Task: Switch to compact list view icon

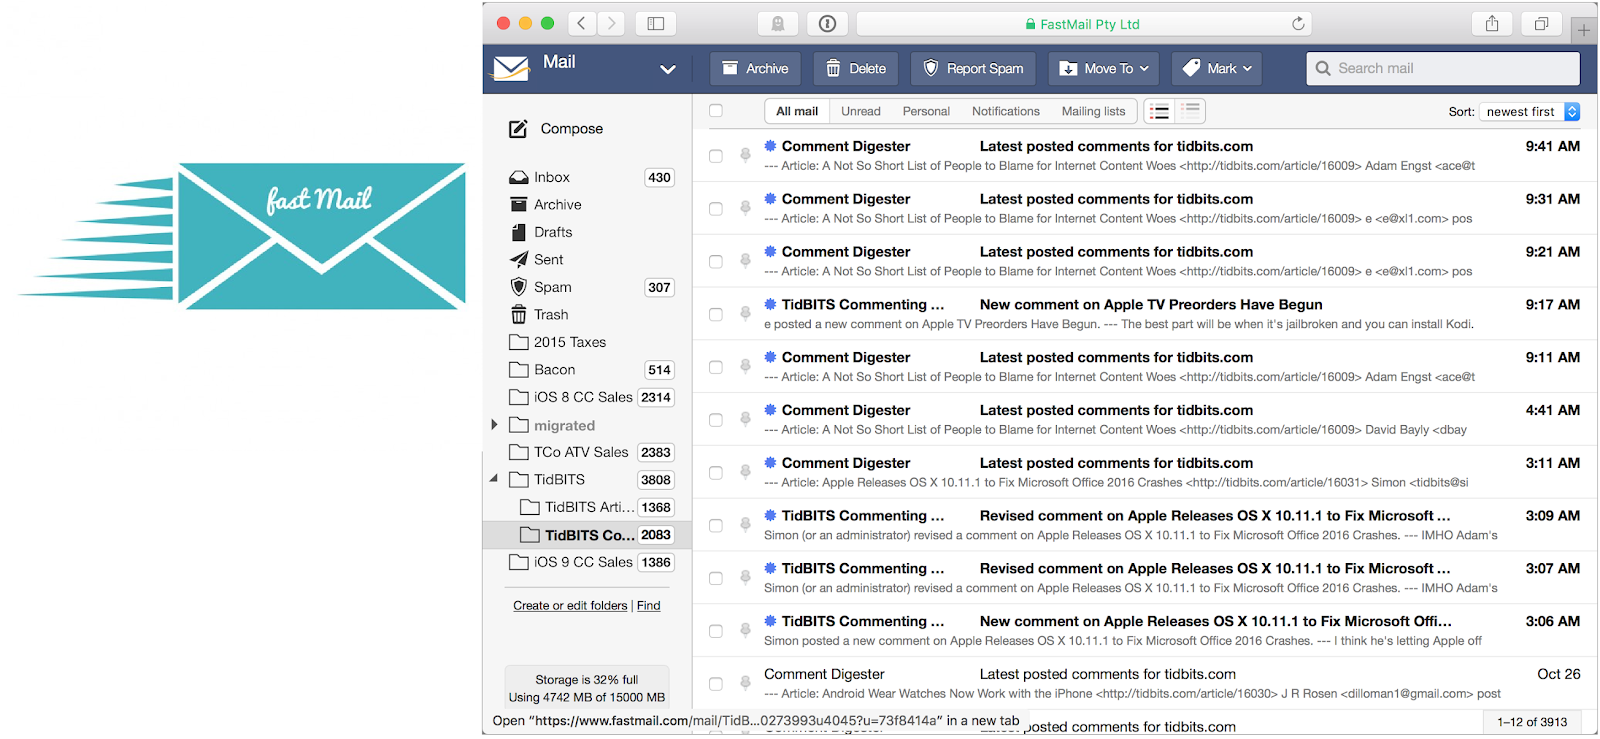Action: click(x=1159, y=111)
